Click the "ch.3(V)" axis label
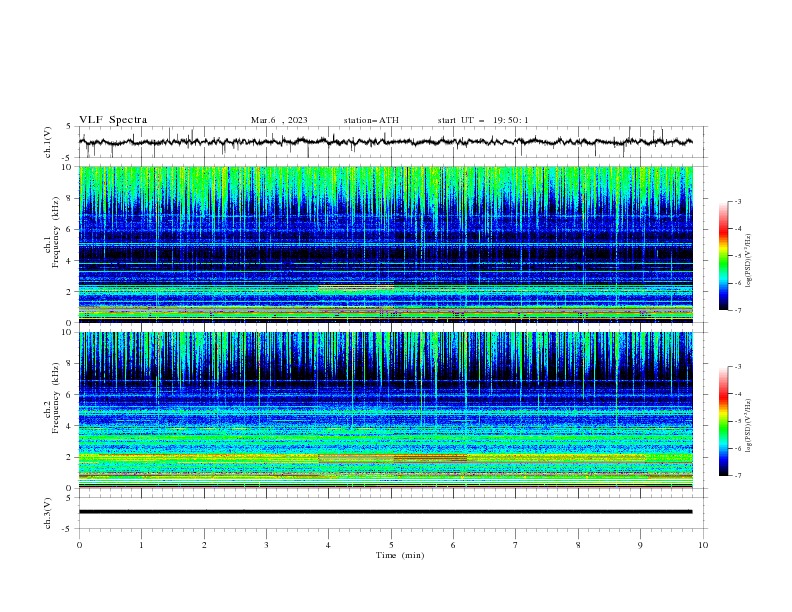This screenshot has width=792, height=612. click(x=48, y=513)
